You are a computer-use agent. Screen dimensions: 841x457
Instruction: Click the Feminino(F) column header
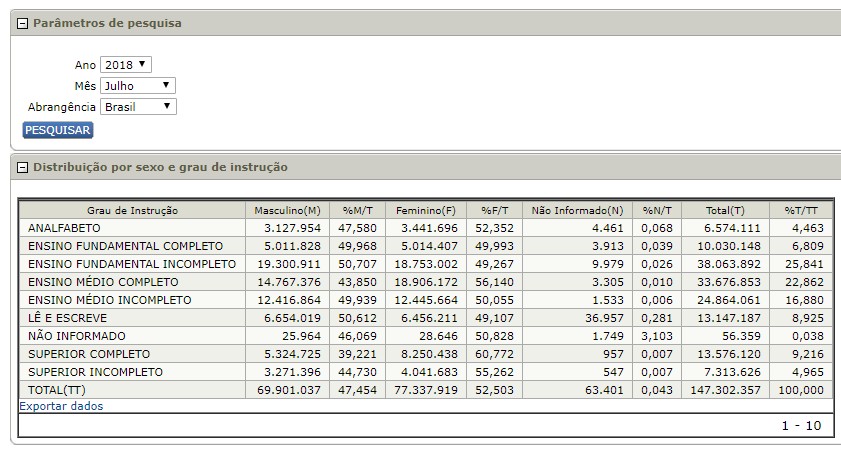[425, 211]
